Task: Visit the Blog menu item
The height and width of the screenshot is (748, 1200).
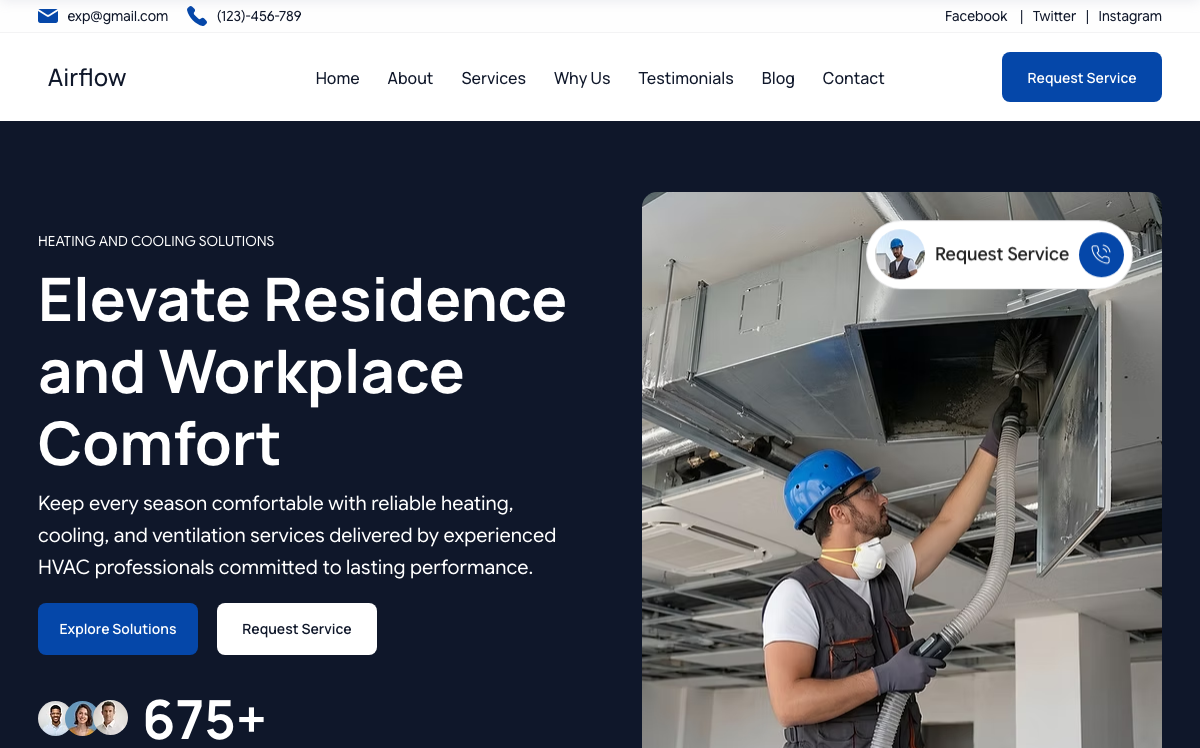Action: coord(778,78)
